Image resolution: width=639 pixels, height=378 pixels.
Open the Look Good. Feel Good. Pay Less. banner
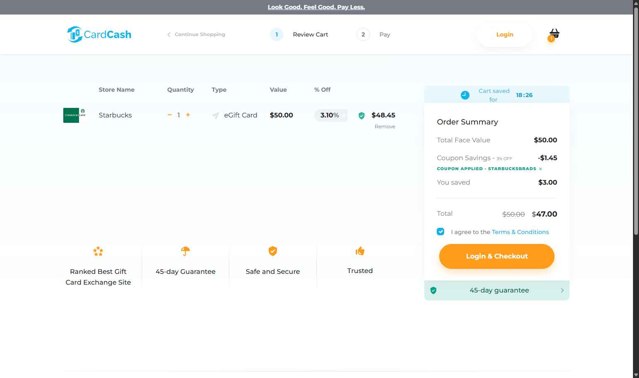click(x=316, y=7)
